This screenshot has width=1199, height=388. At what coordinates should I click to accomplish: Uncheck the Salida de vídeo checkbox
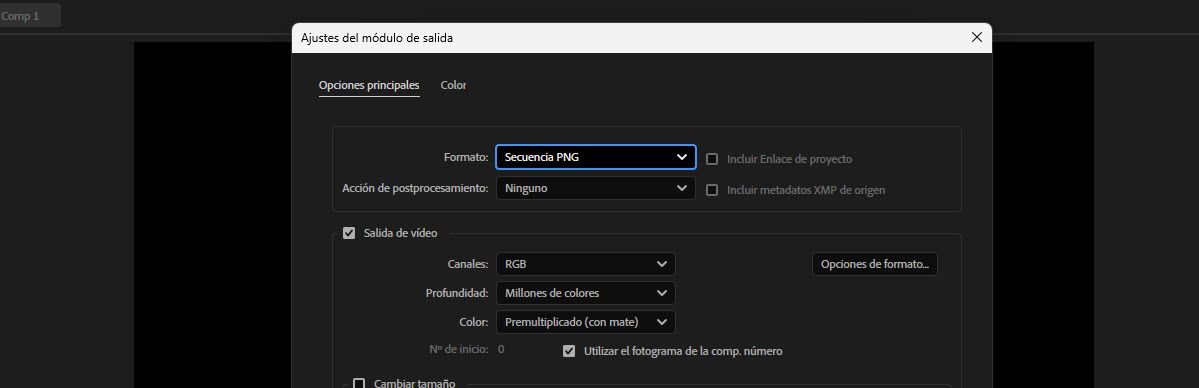click(349, 233)
